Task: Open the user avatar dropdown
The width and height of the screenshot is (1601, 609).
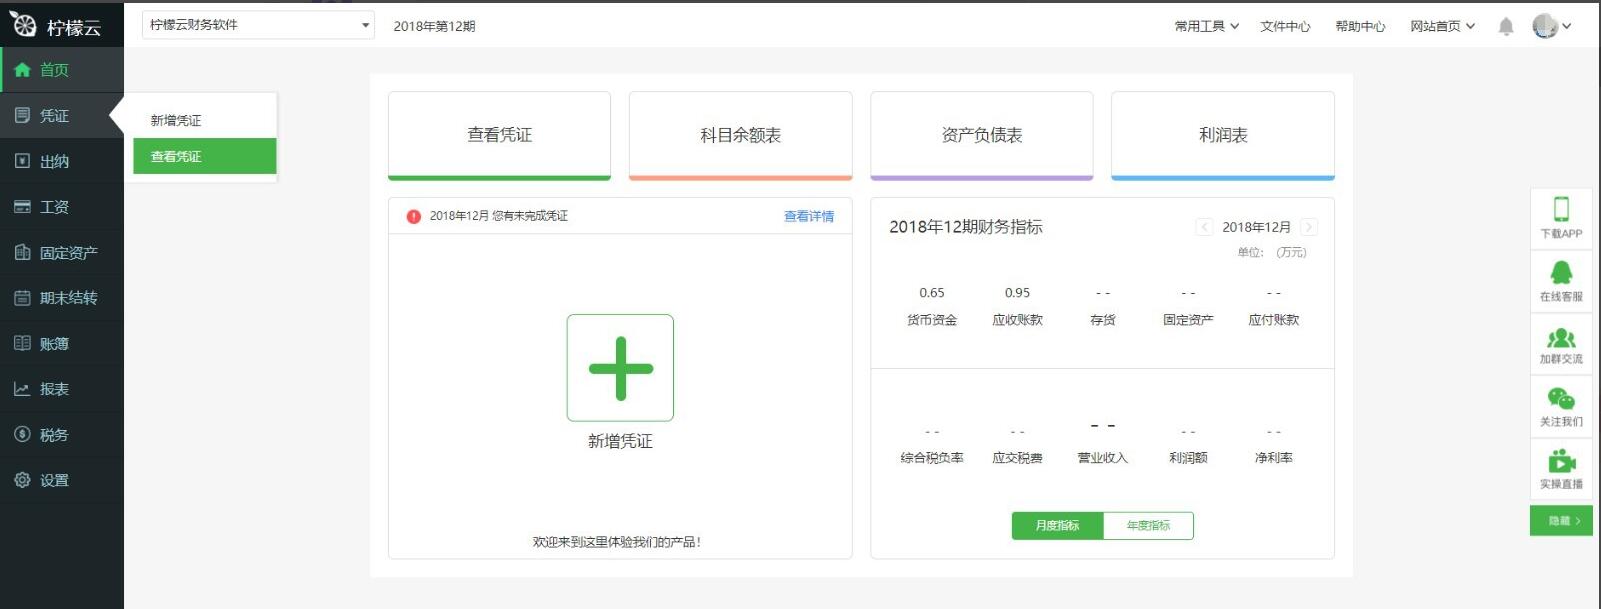Action: pos(1551,27)
